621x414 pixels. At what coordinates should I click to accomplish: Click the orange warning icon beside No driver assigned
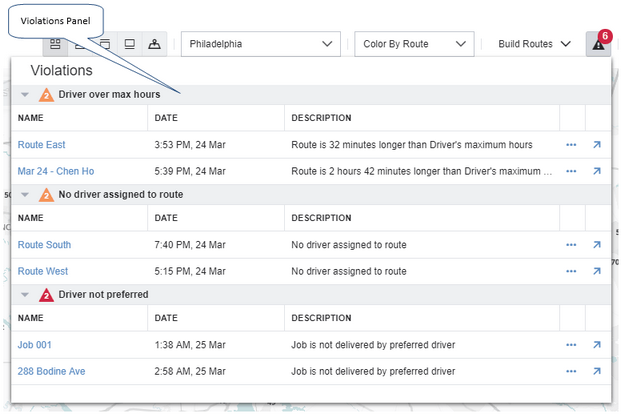coord(46,195)
